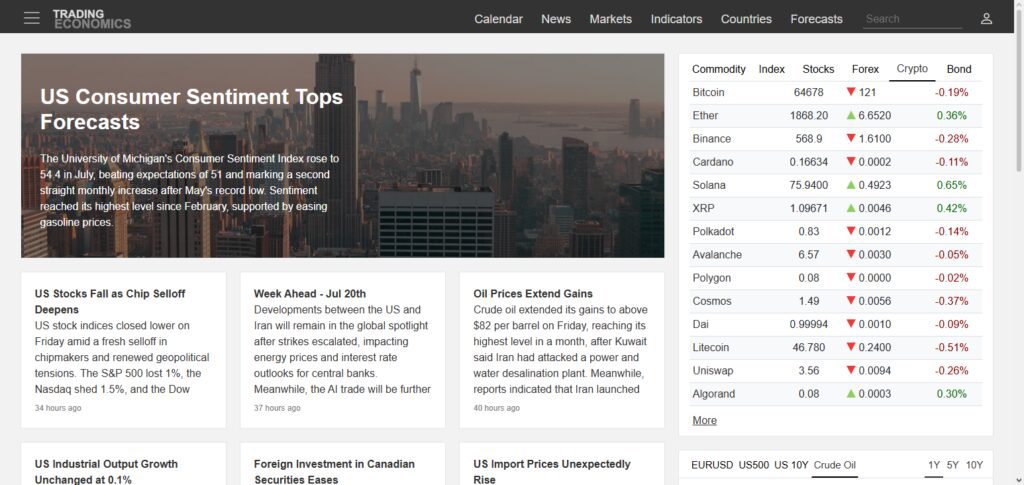Open the Cardano row link
Image resolution: width=1024 pixels, height=485 pixels.
coord(712,162)
